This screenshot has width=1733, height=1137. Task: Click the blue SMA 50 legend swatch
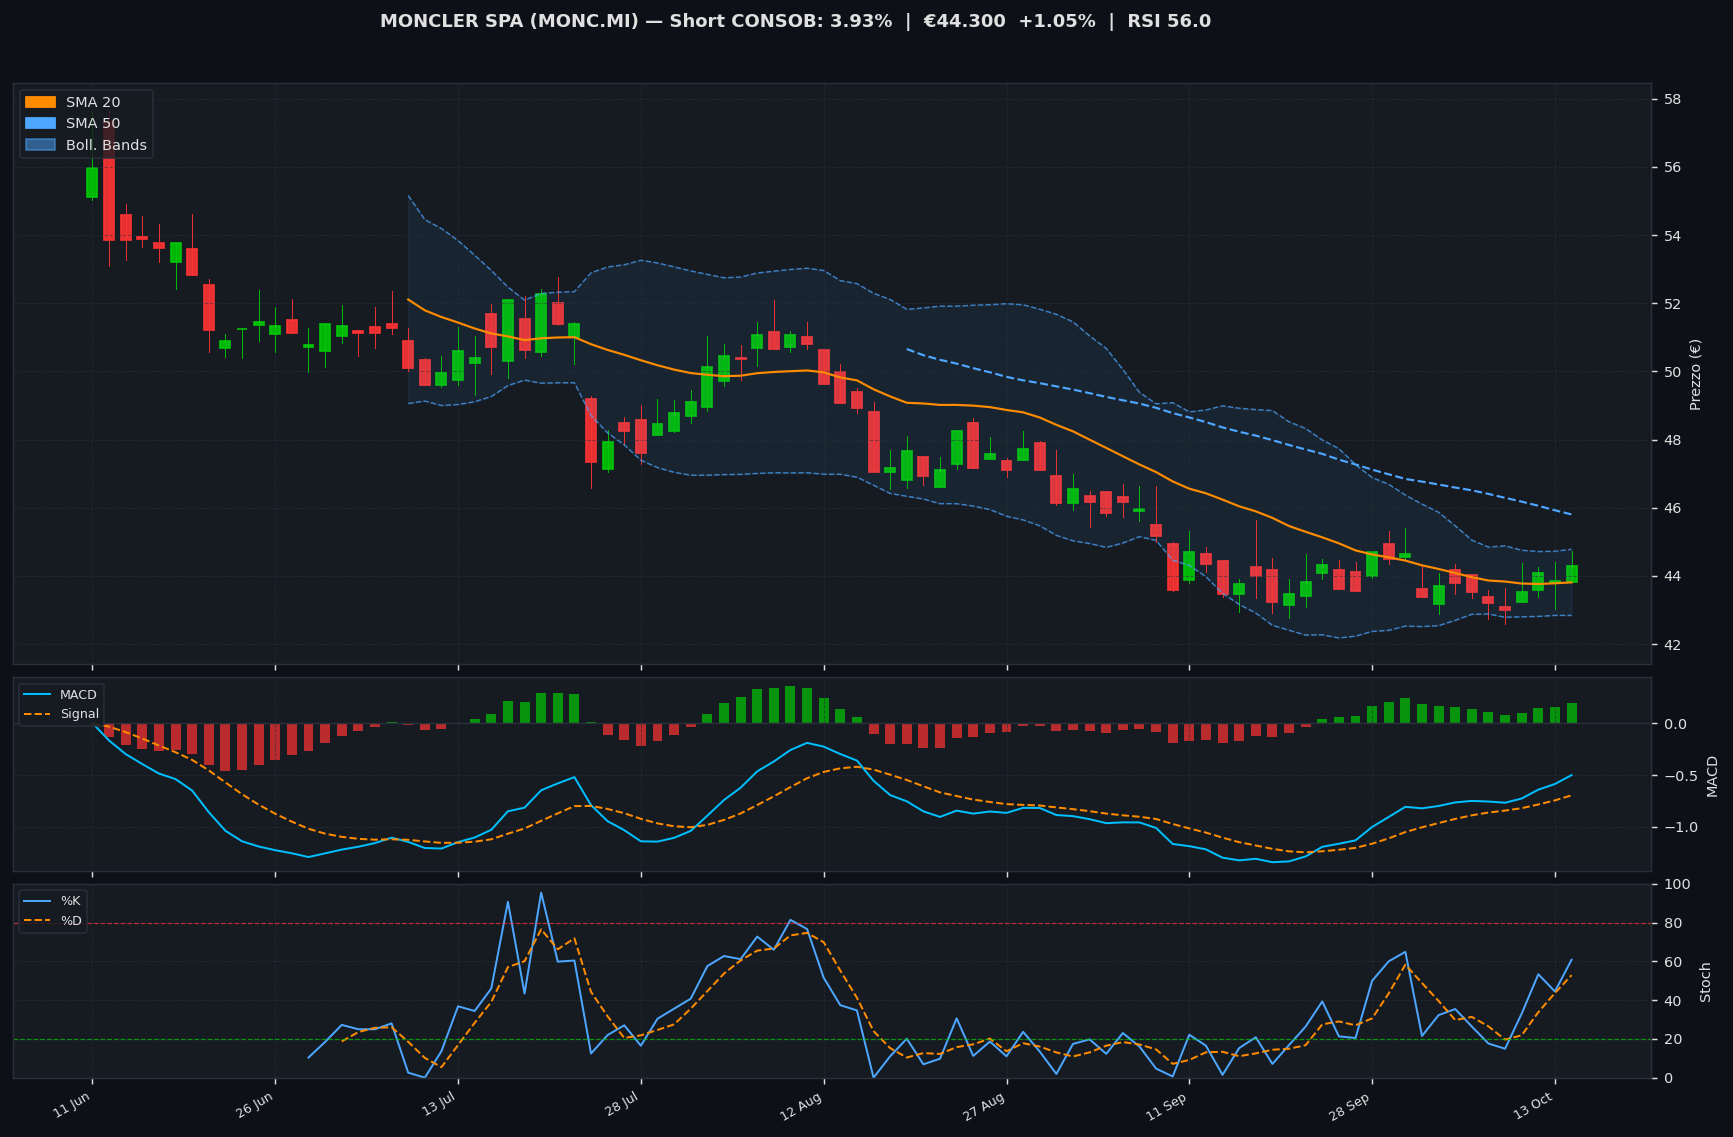[x=41, y=123]
